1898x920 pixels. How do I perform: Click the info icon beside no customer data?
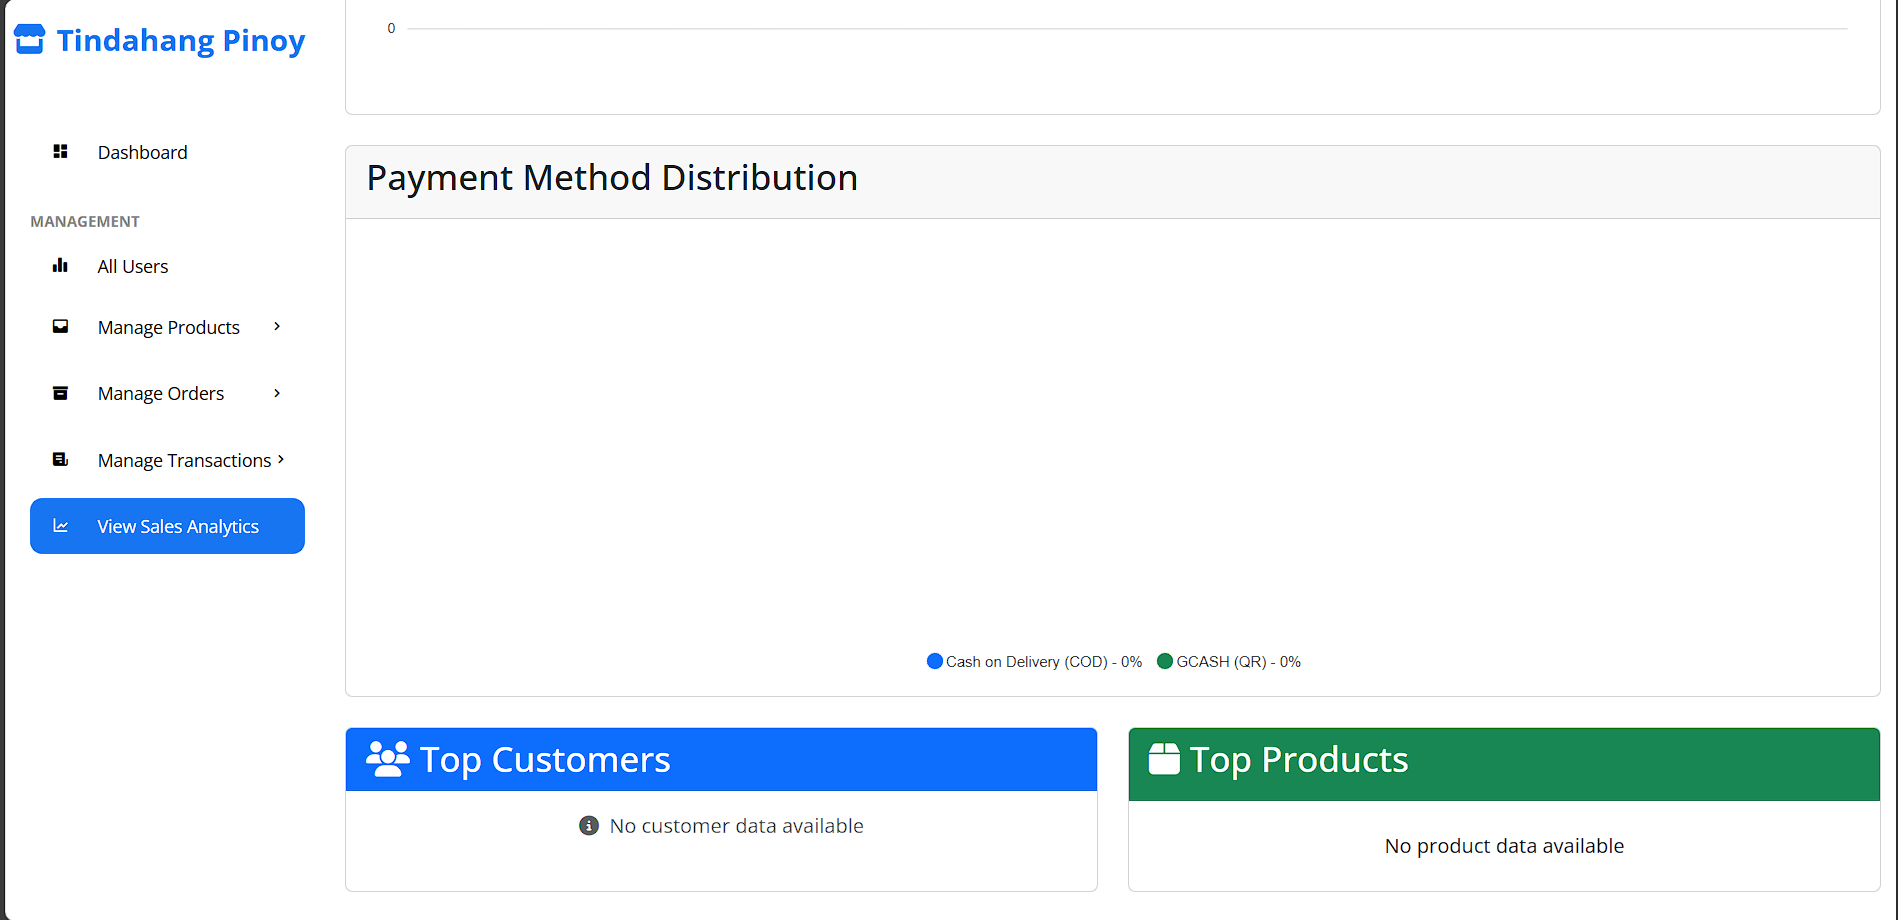(589, 826)
